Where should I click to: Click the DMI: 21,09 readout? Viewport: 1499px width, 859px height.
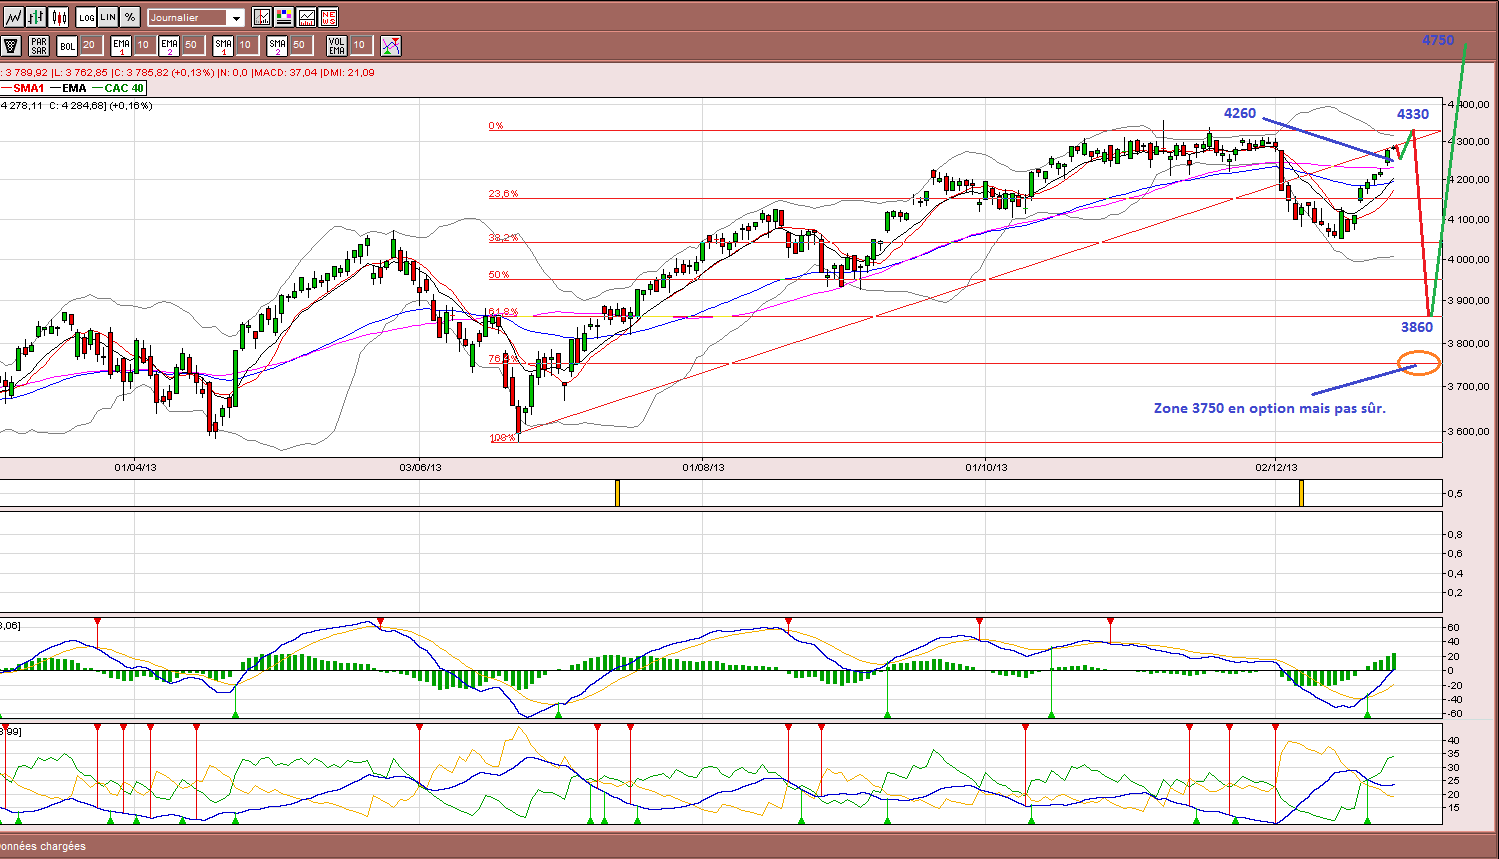[x=348, y=72]
